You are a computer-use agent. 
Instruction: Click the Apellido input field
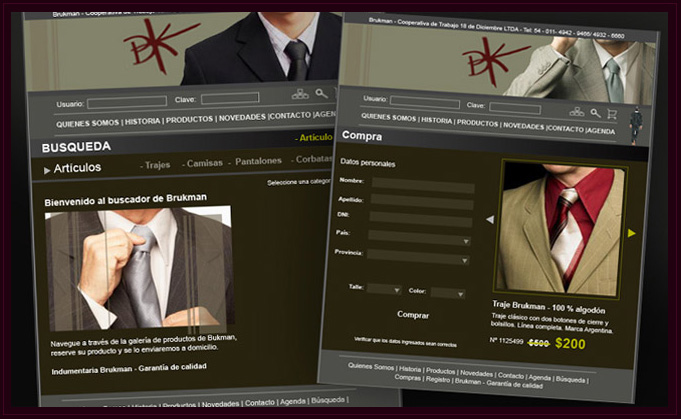coord(422,202)
